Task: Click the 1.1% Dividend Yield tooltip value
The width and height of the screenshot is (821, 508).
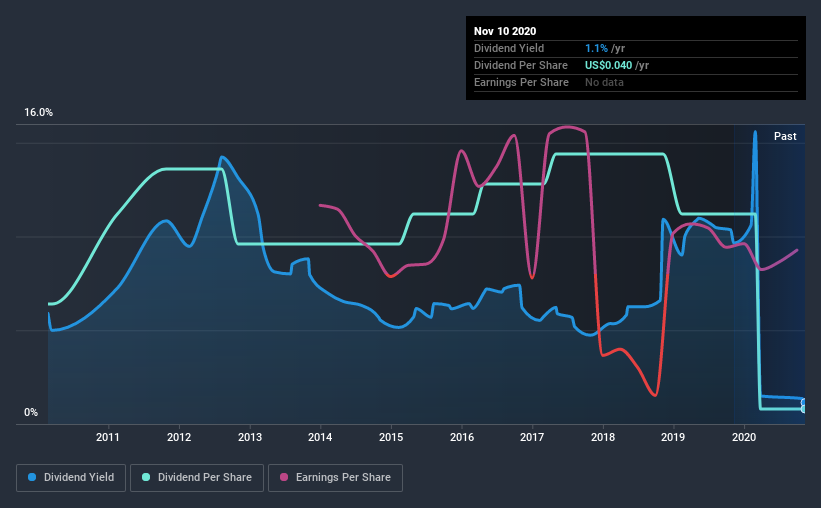Action: point(596,48)
